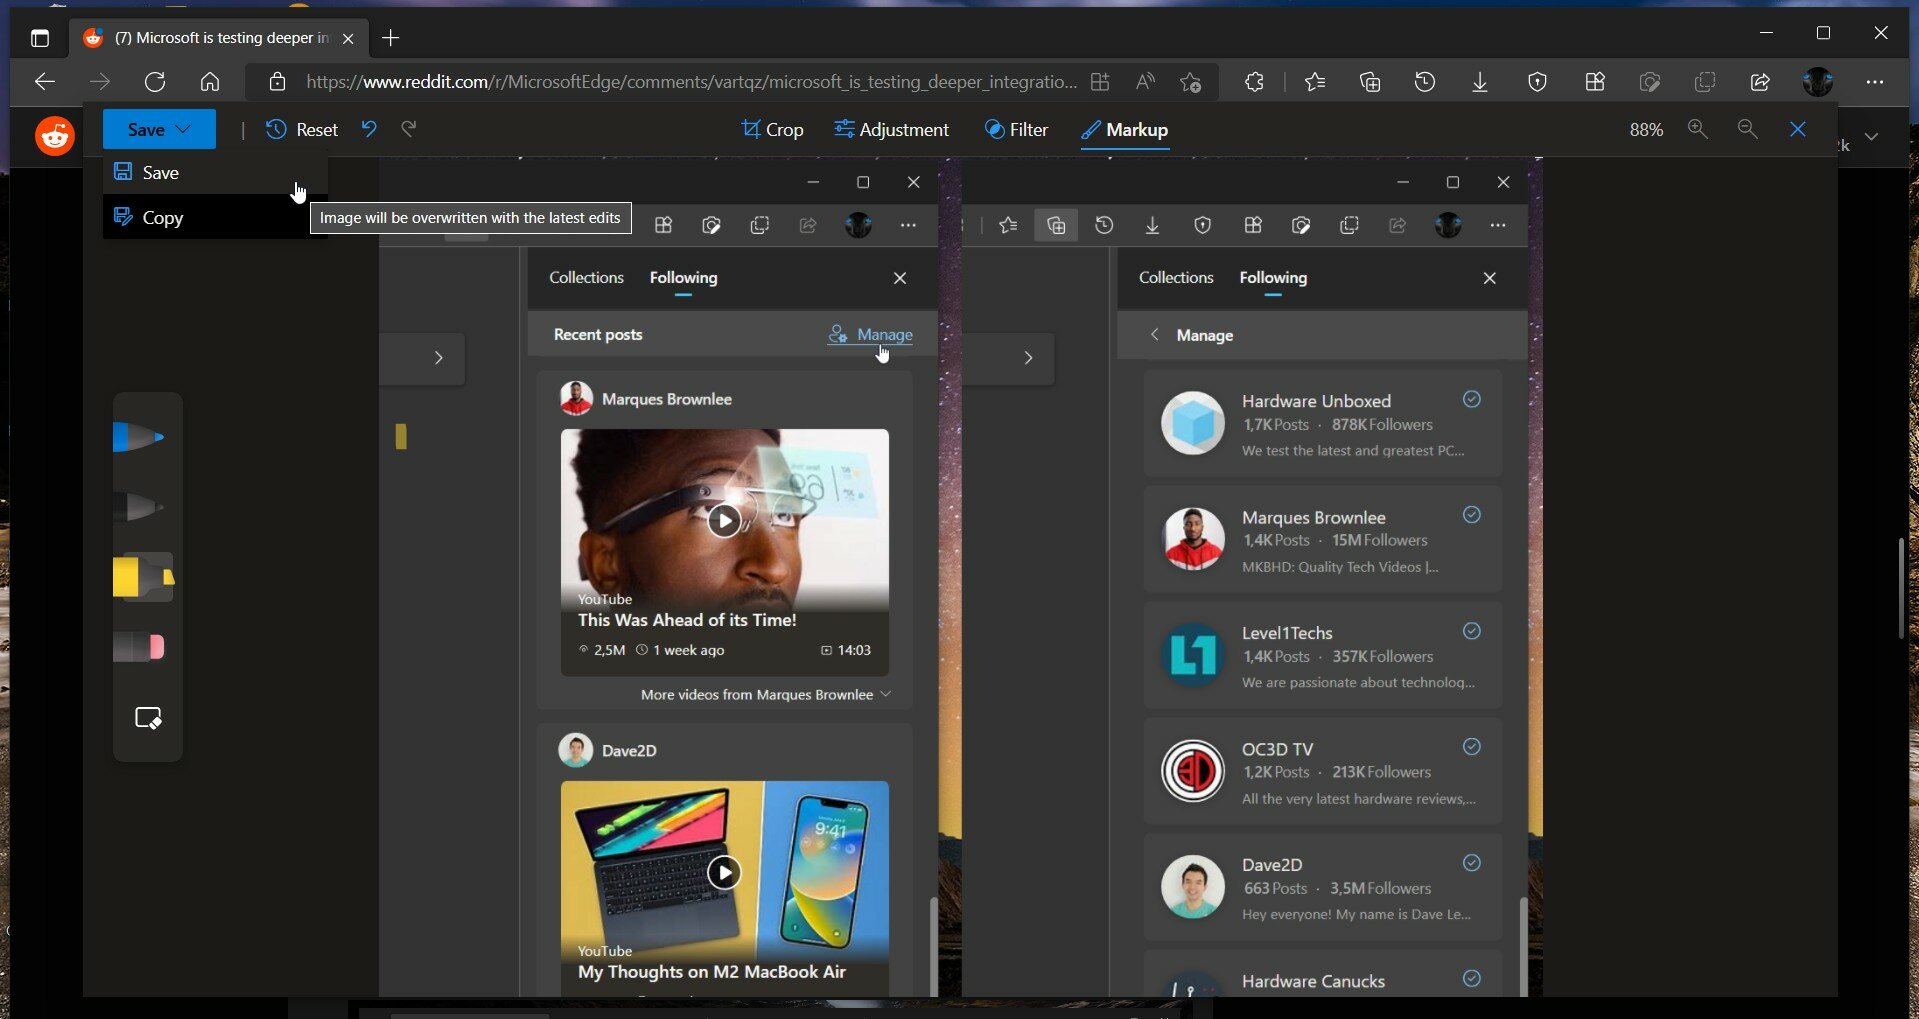1919x1019 pixels.
Task: Zoom in on the image
Action: point(1697,129)
